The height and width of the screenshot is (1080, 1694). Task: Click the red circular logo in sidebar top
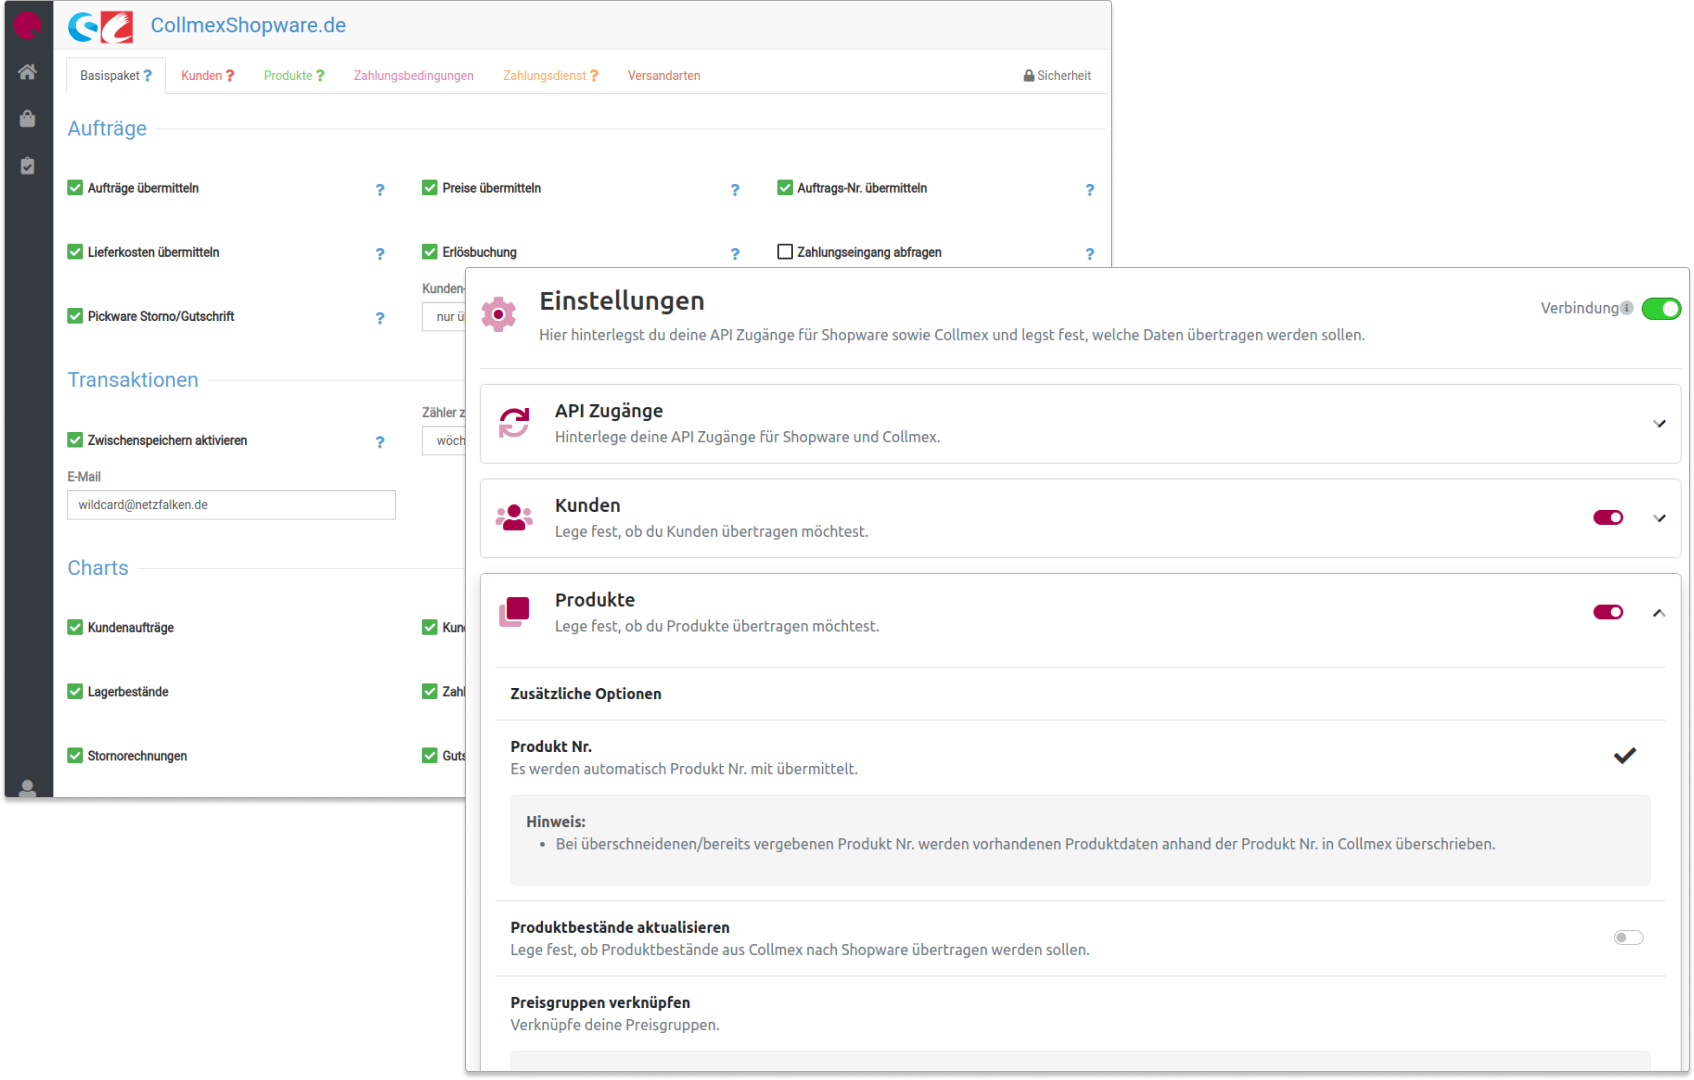coord(27,25)
